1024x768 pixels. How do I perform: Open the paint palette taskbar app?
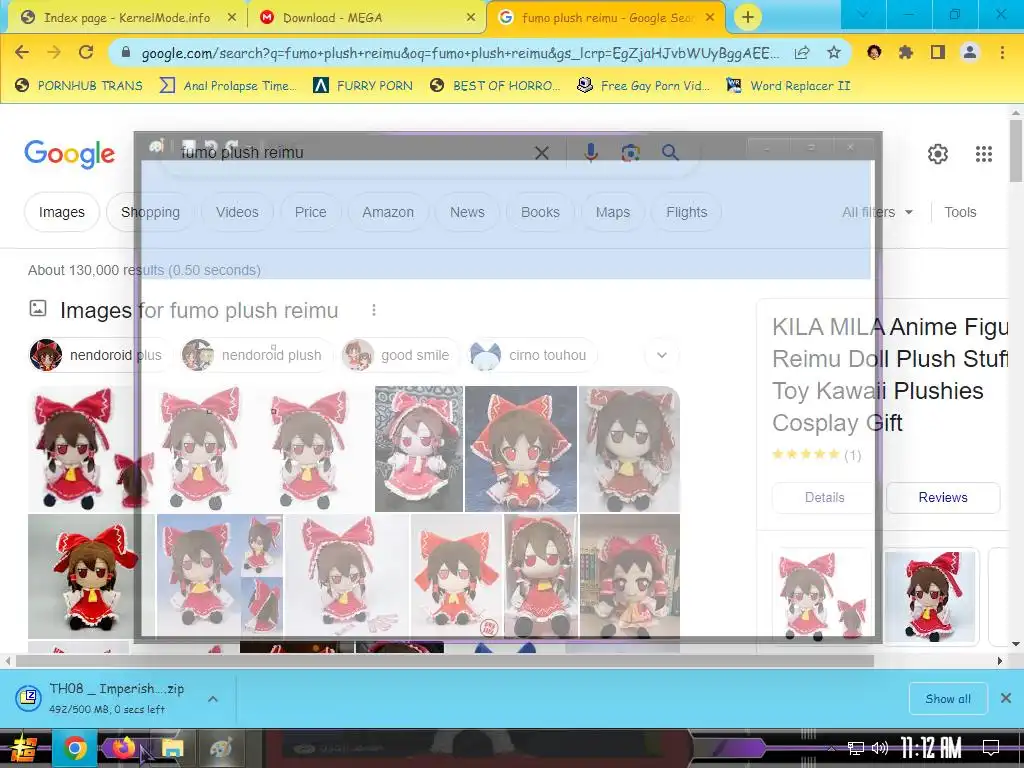(x=221, y=748)
